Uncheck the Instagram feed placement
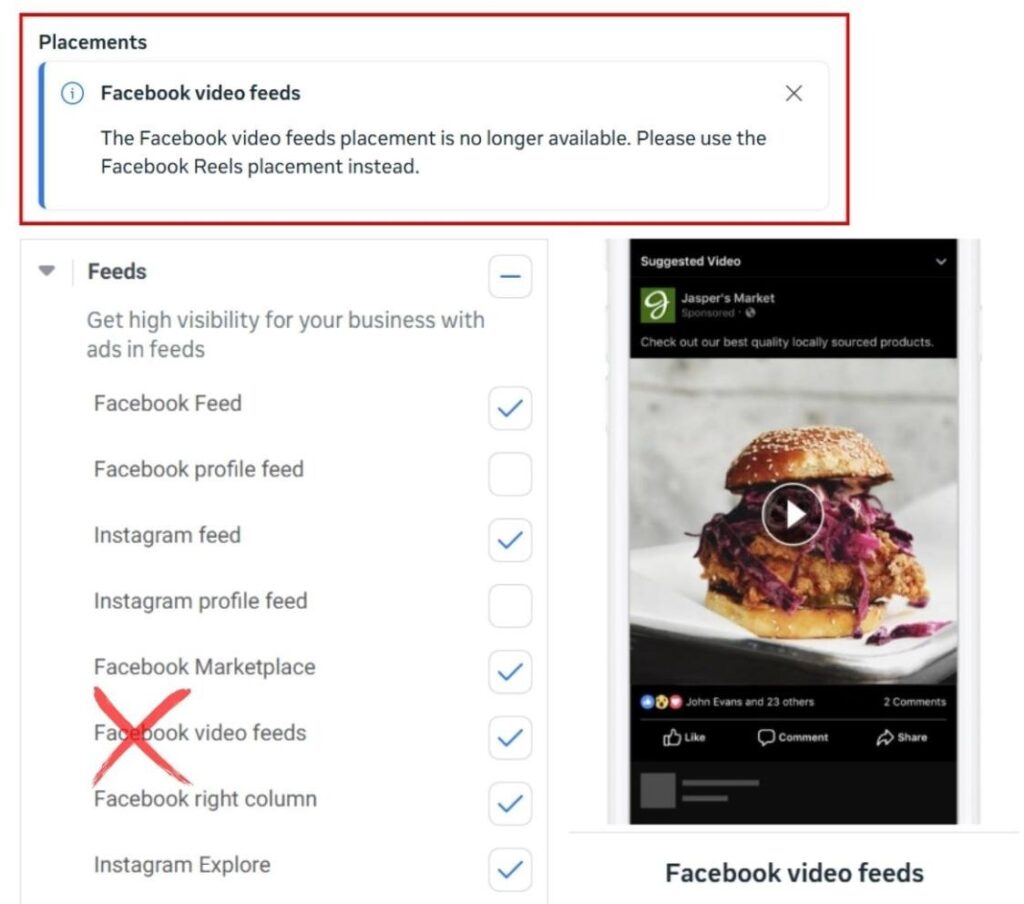Screen dimensions: 1024x904 [510, 540]
